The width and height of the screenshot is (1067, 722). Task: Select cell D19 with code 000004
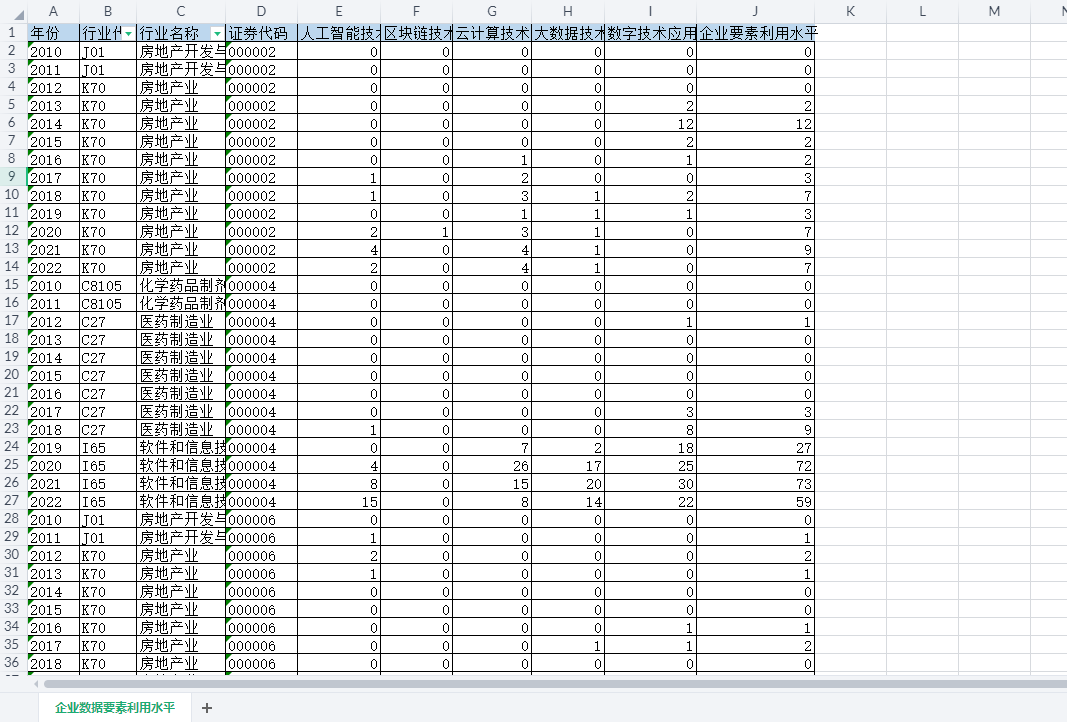tap(261, 358)
